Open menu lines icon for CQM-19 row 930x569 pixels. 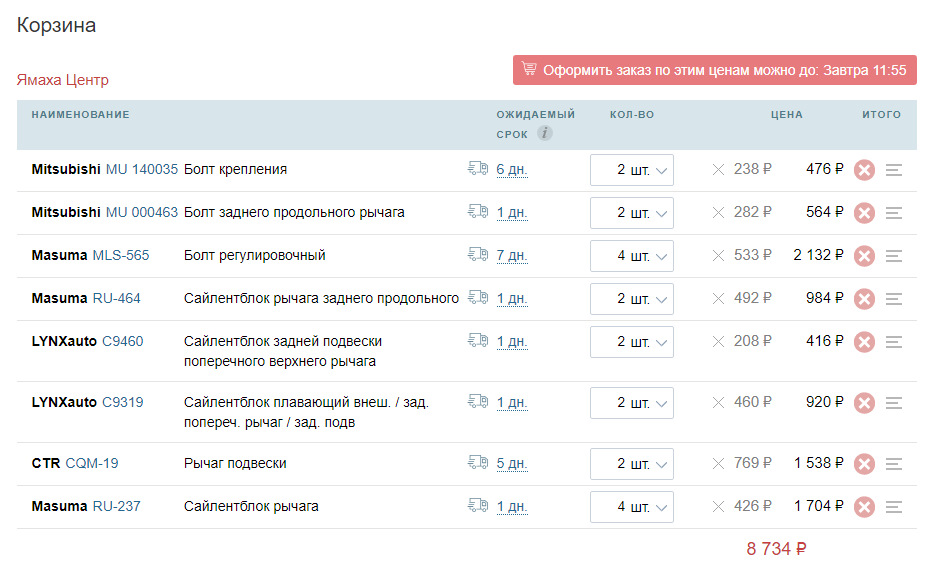point(894,464)
